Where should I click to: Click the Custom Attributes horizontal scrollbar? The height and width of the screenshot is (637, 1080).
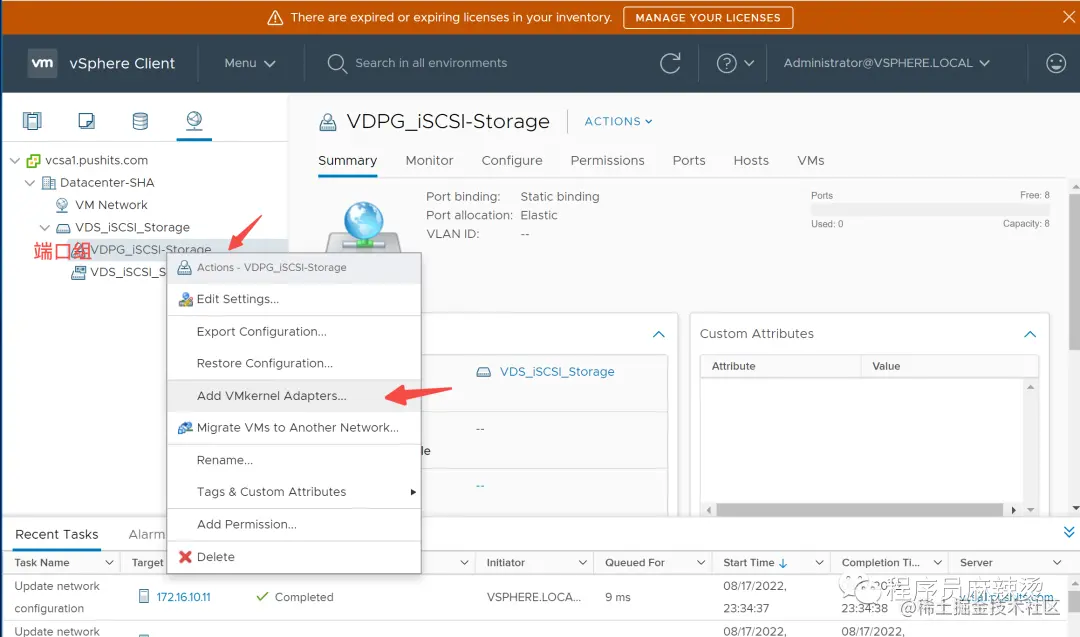coord(859,510)
